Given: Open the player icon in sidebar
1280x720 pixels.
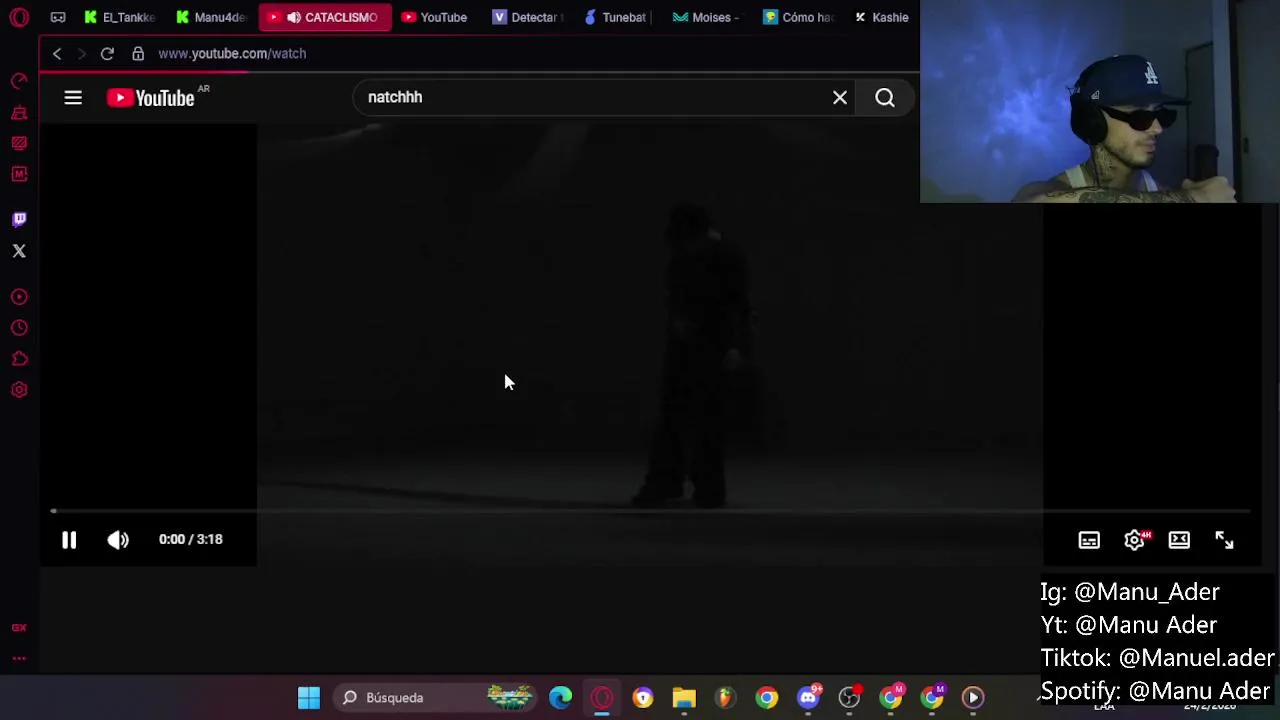Looking at the screenshot, I should [19, 297].
